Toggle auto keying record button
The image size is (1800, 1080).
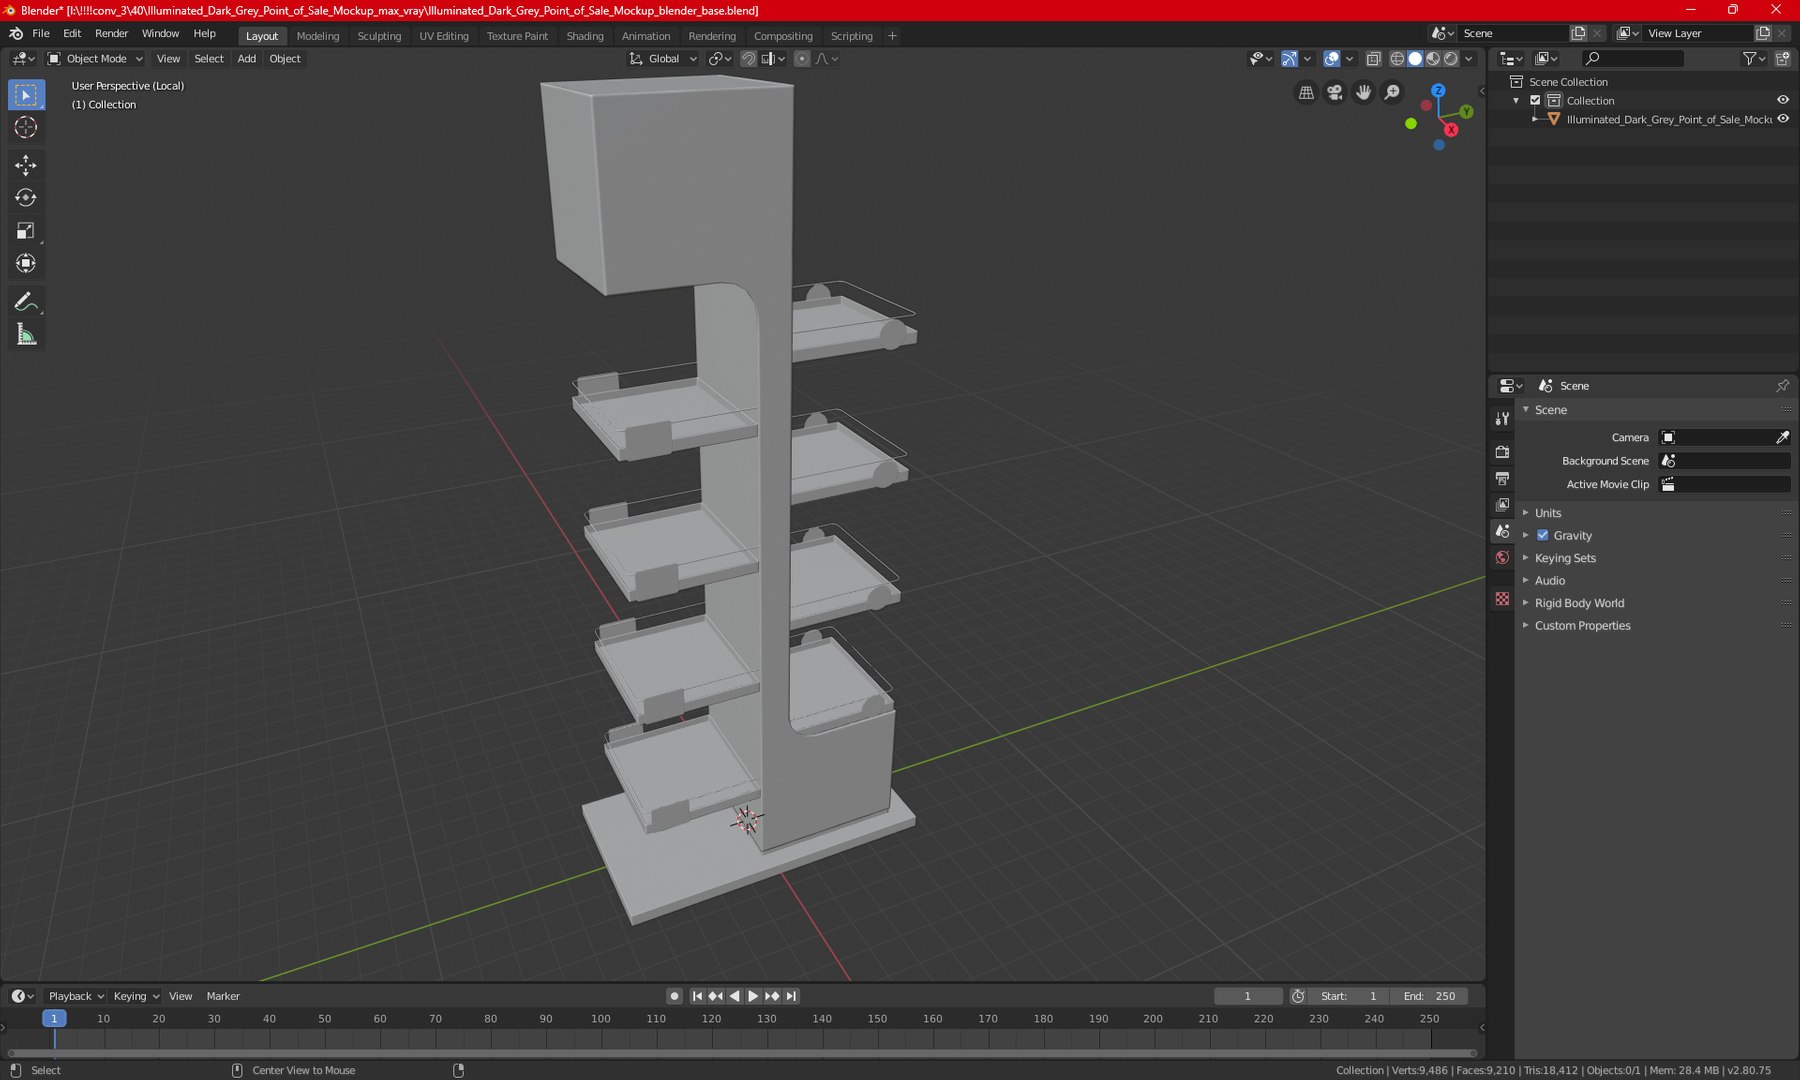click(674, 996)
